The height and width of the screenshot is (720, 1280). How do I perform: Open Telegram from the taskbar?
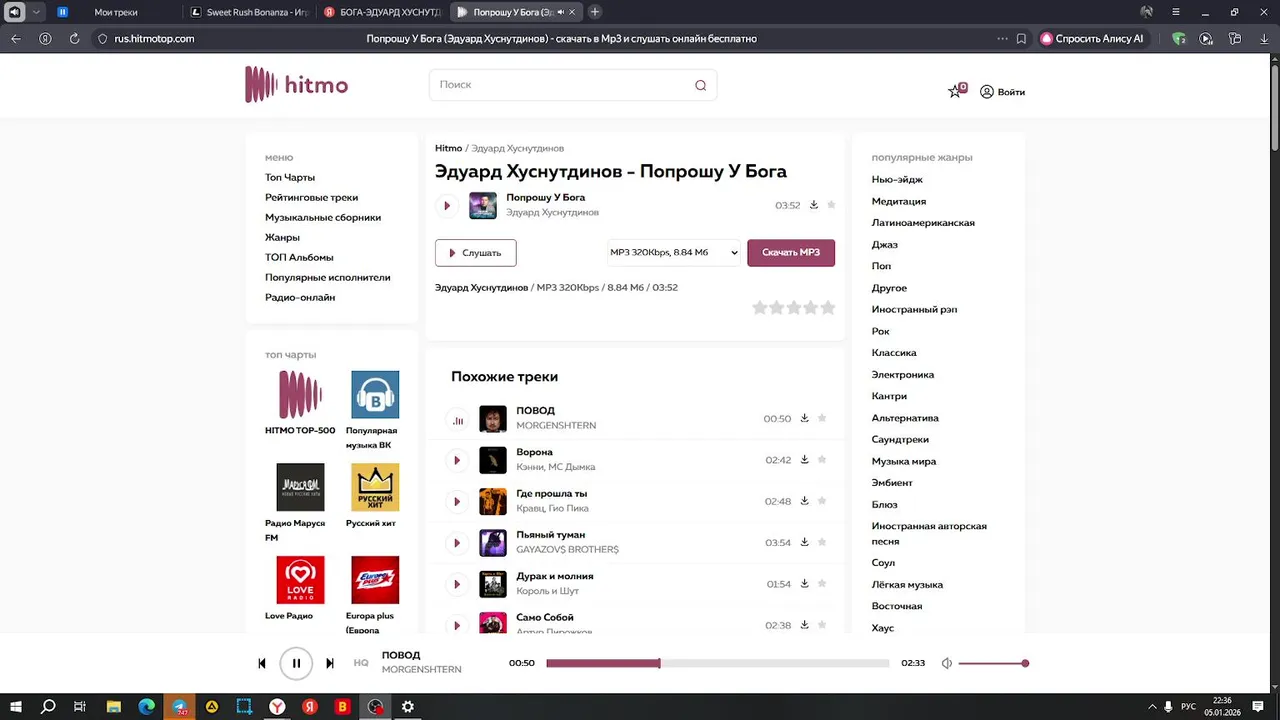179,706
